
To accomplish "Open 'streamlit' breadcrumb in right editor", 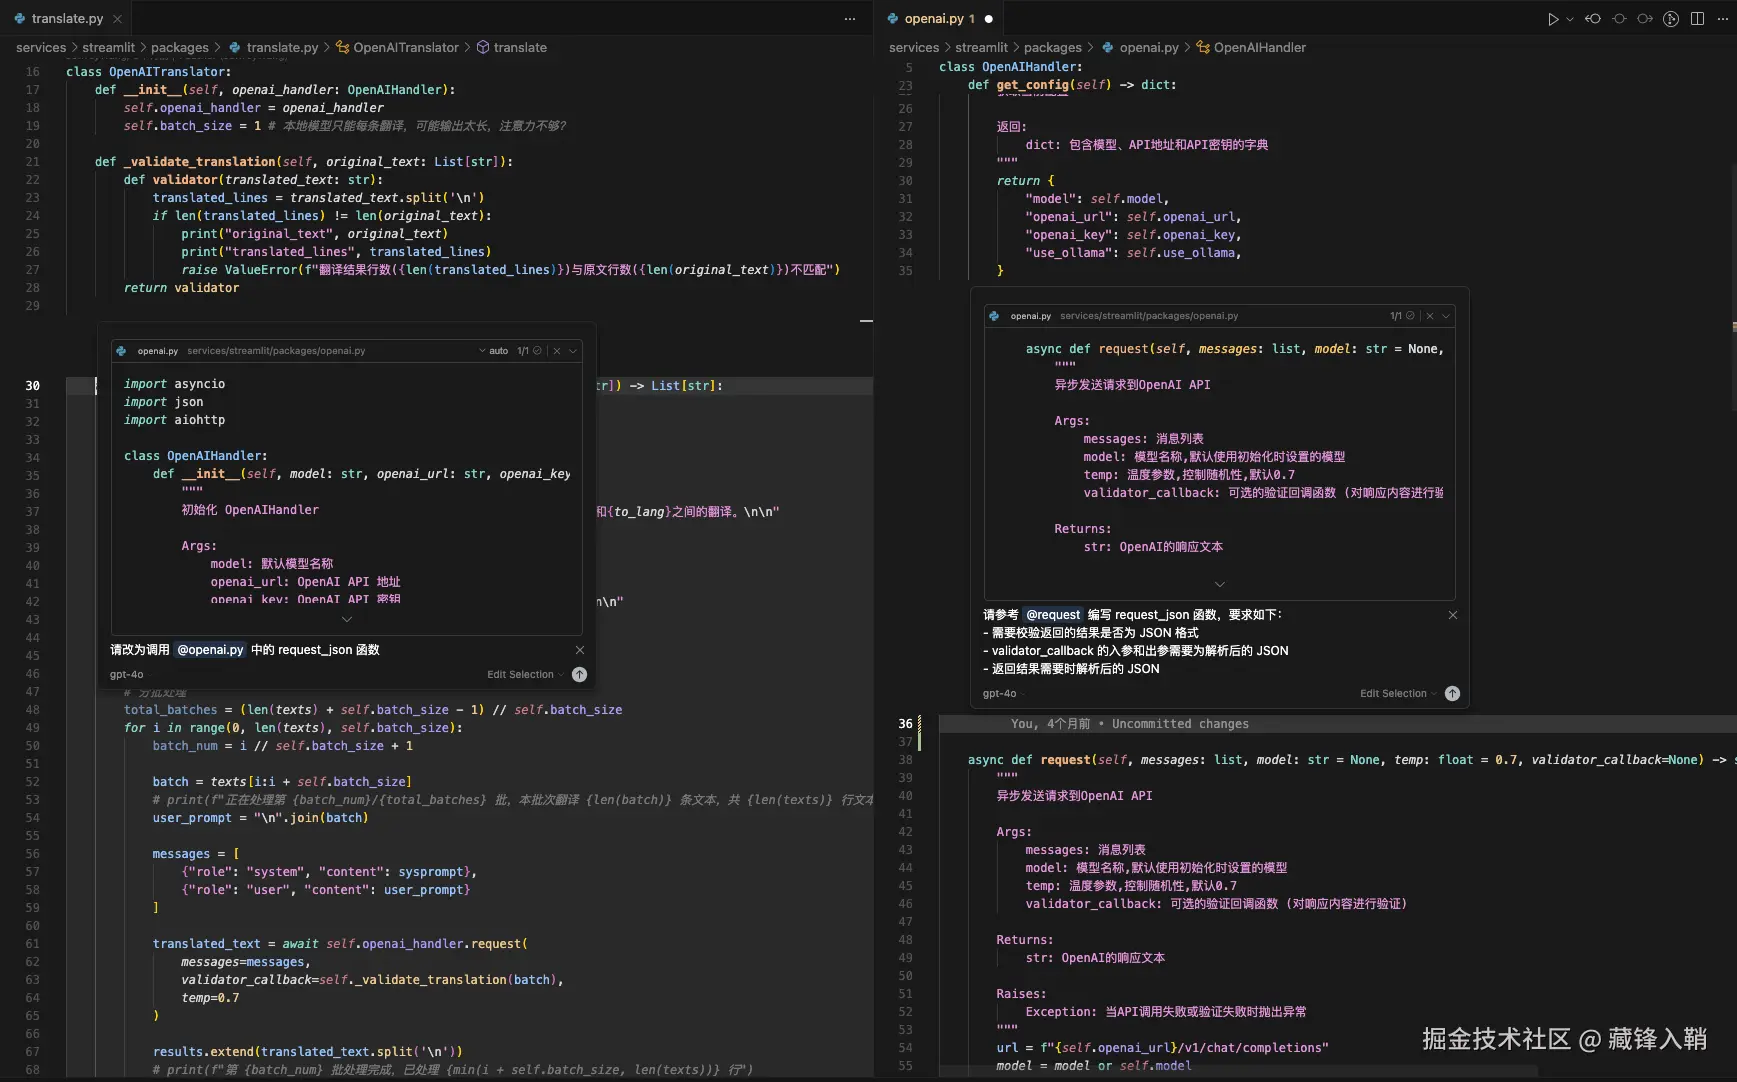I will click(981, 48).
